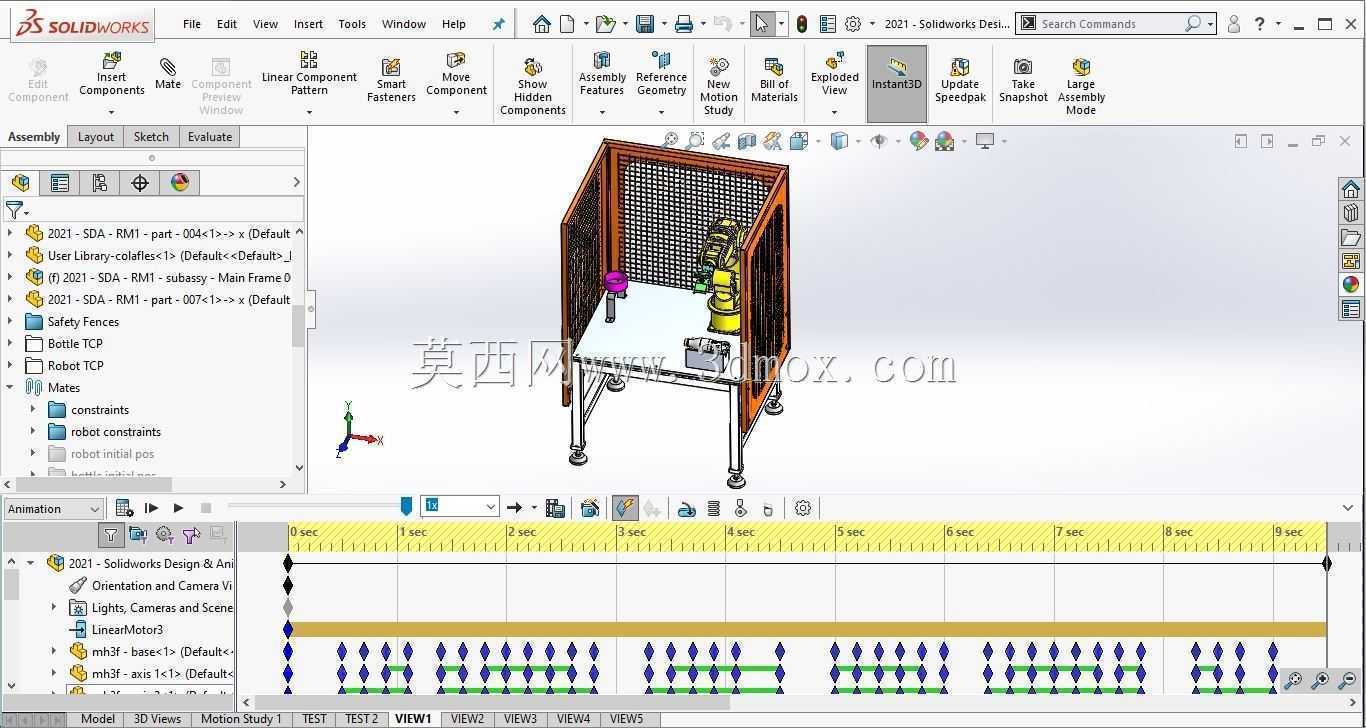Pin the menu bar with the pushpin

499,24
